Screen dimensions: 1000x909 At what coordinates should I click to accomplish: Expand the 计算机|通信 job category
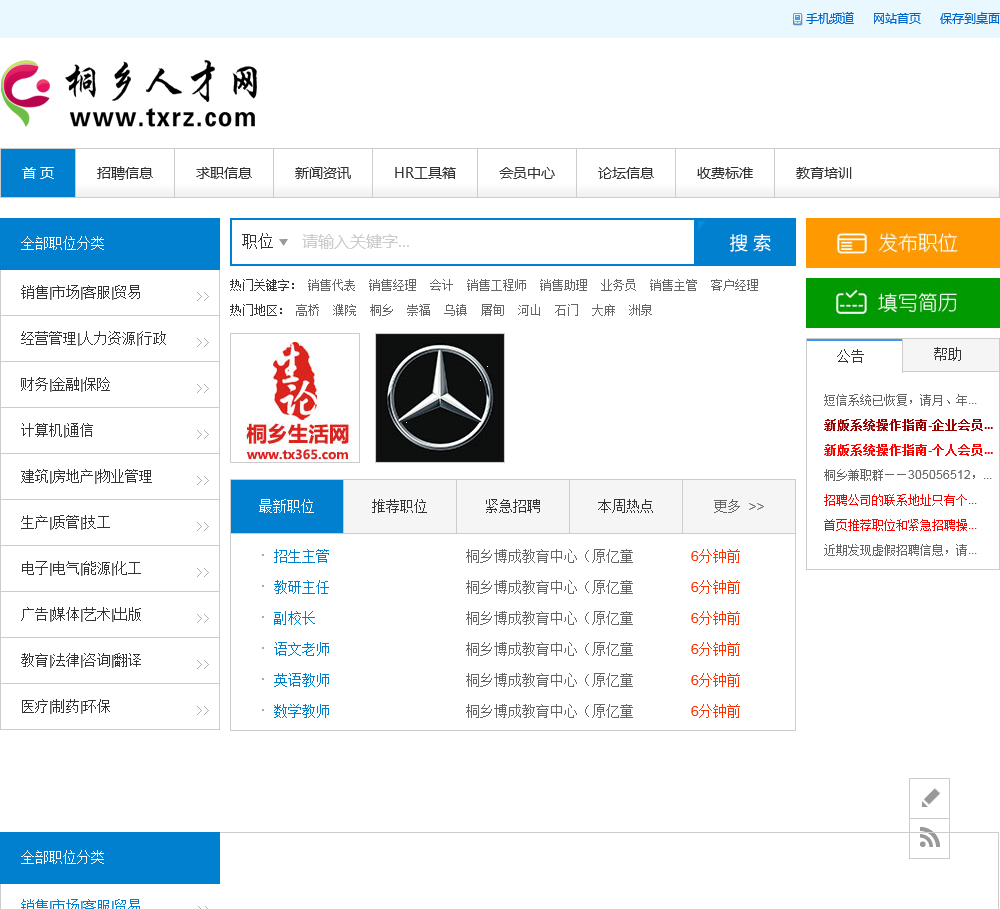coord(110,431)
